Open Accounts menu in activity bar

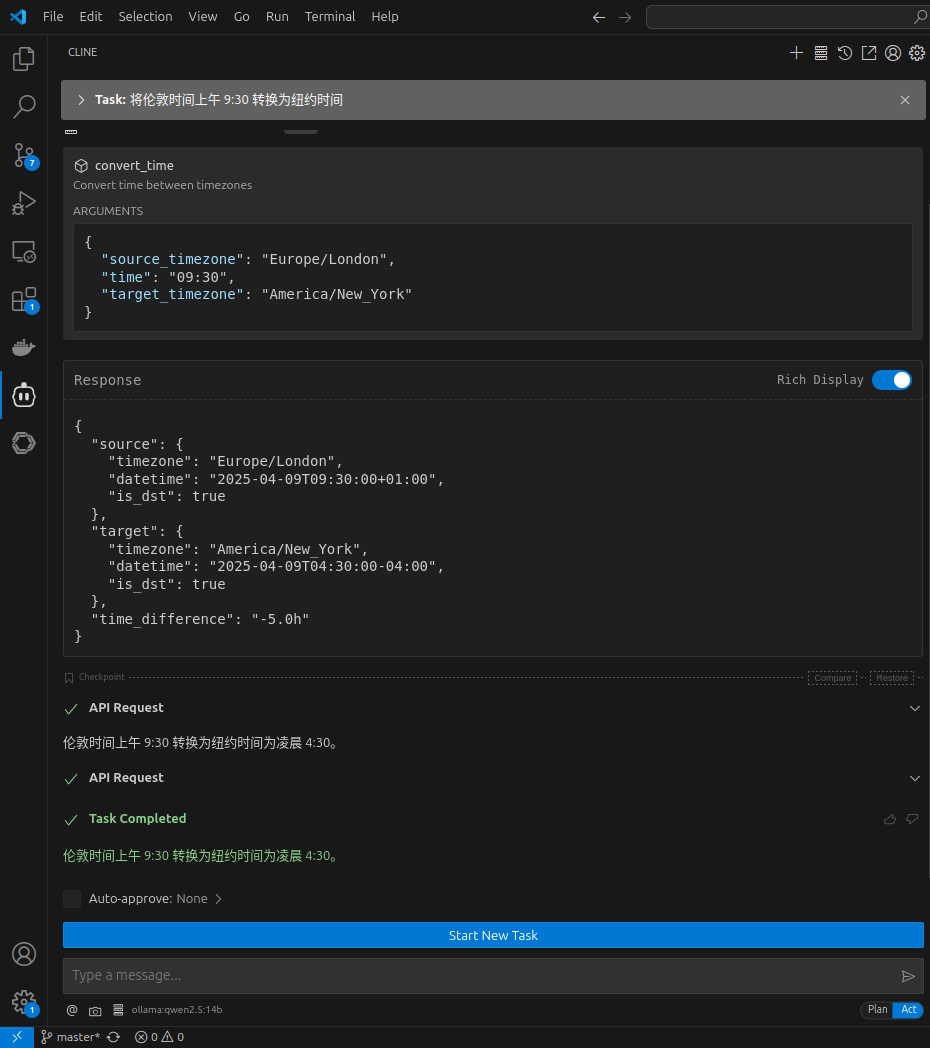point(23,954)
